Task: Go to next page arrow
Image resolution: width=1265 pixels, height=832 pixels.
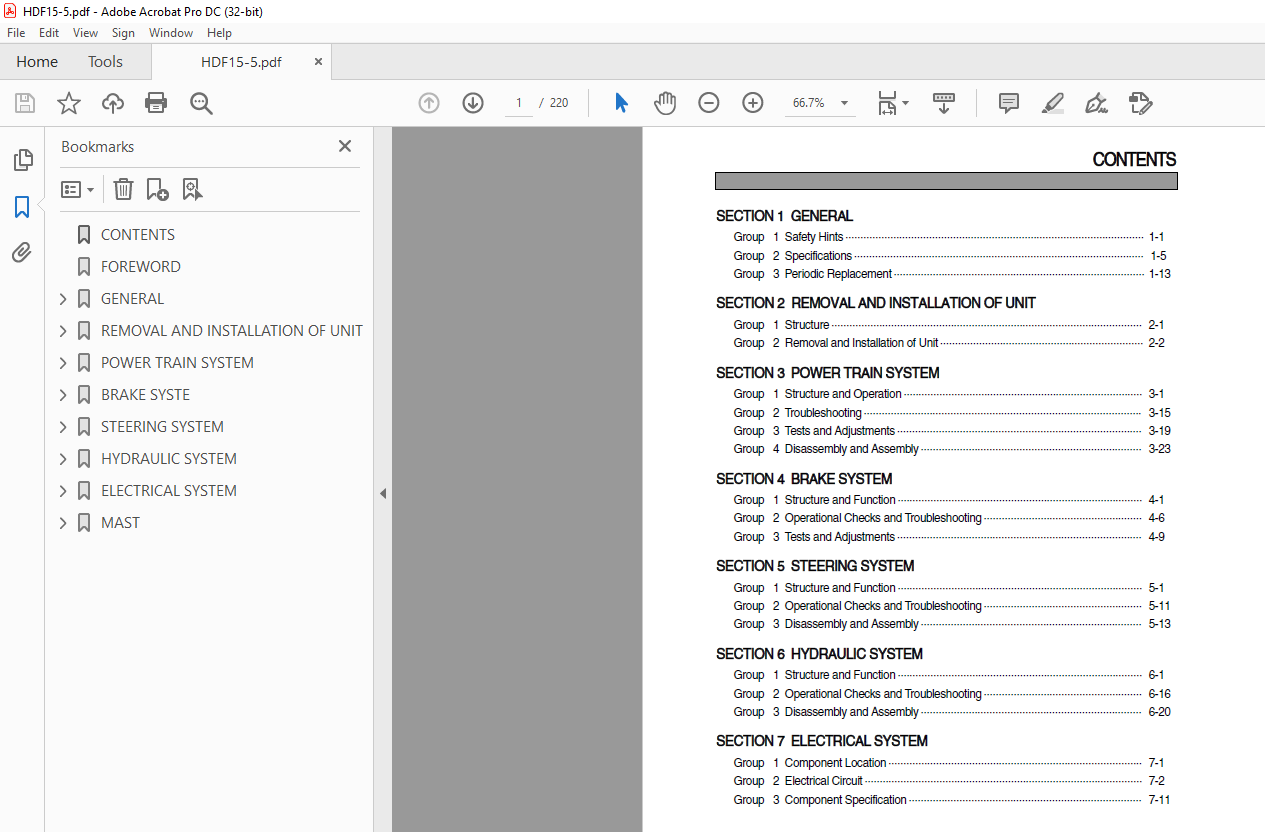Action: (473, 103)
